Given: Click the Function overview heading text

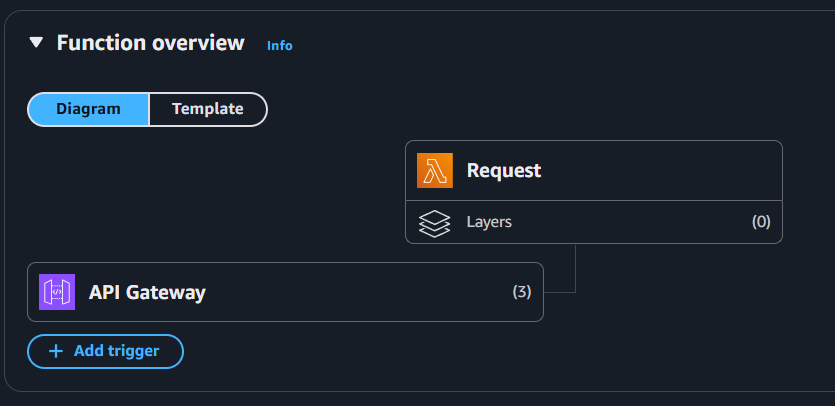Looking at the screenshot, I should click(x=151, y=43).
